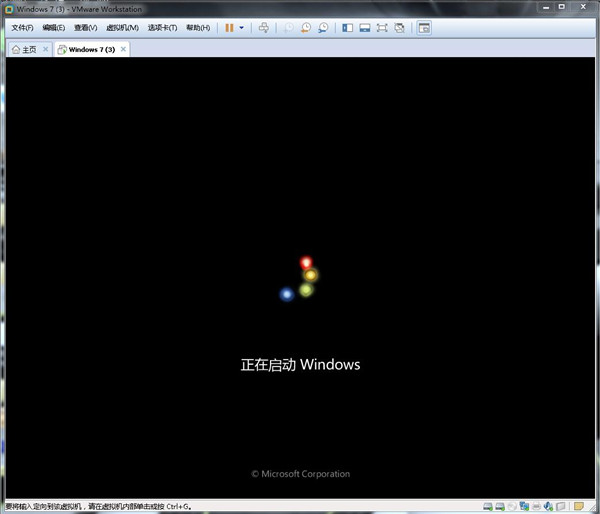Click the CD/DVD drive status icon
Screen dimensions: 600x514
[x=512, y=507]
